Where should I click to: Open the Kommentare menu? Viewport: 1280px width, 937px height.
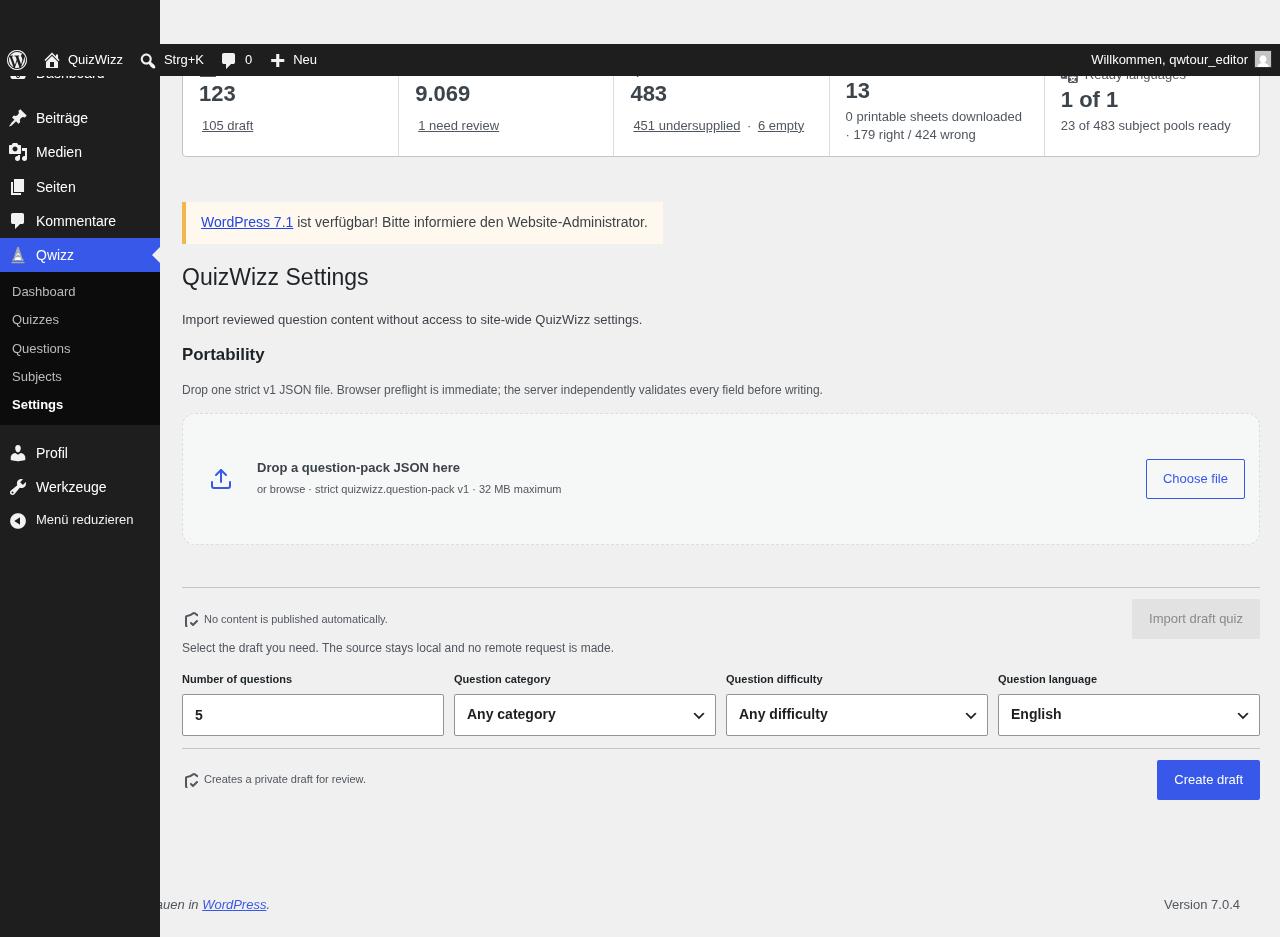tap(80, 221)
